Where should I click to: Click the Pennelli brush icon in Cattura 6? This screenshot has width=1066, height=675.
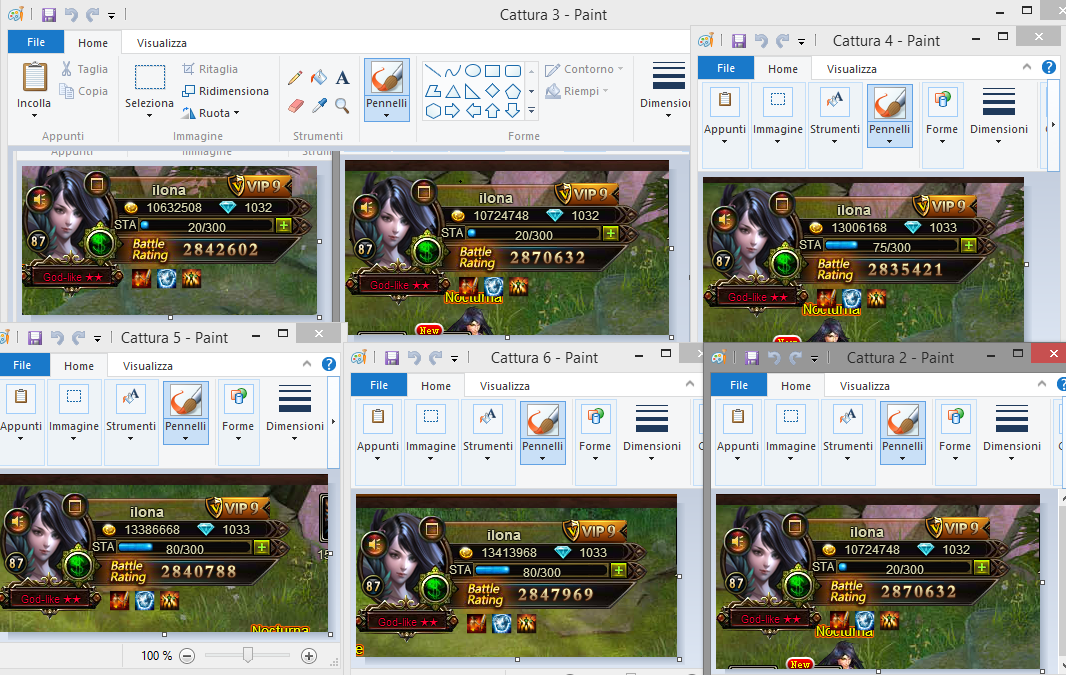pos(542,418)
